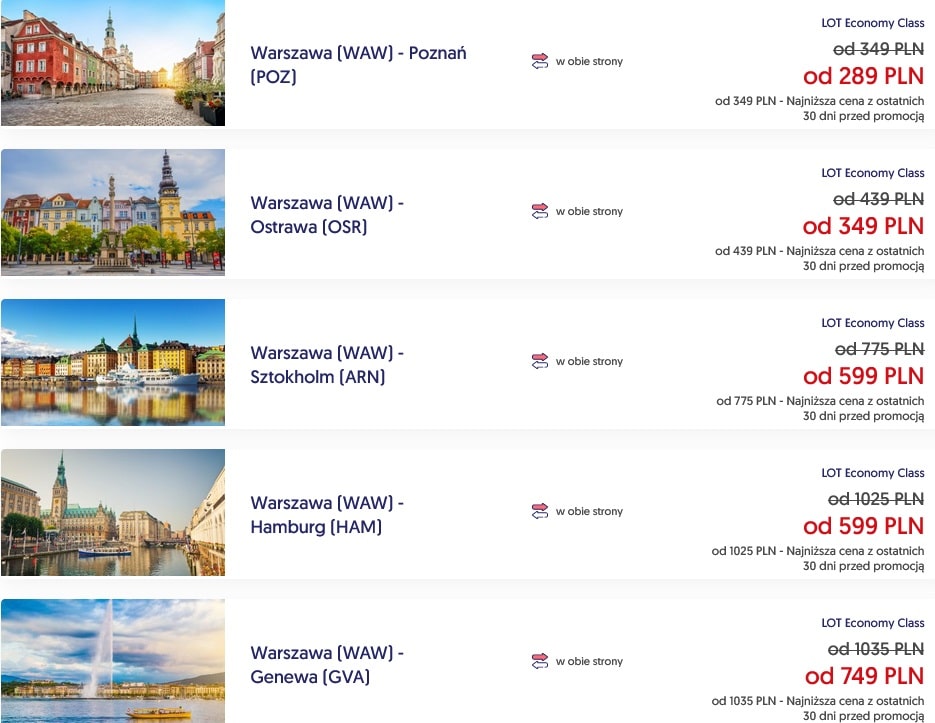Open the Hamburg city hall photo

click(113, 512)
